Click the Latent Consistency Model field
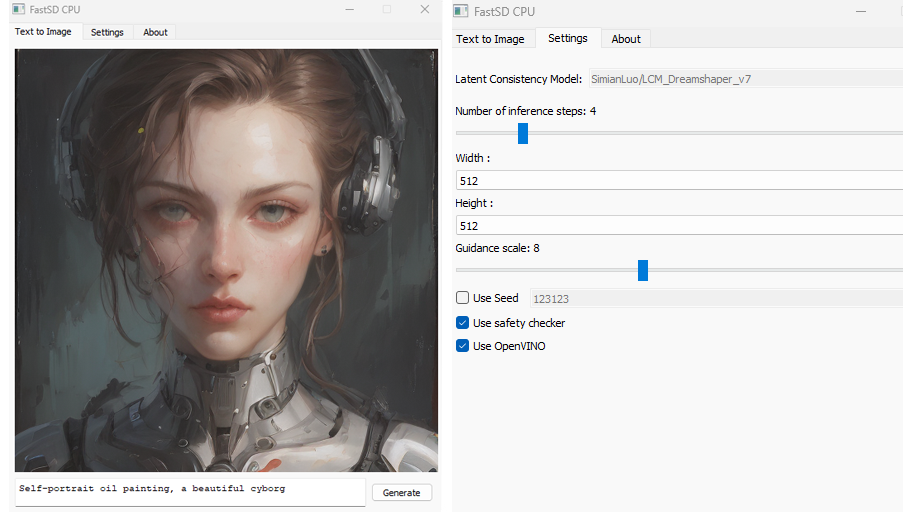 (x=744, y=79)
